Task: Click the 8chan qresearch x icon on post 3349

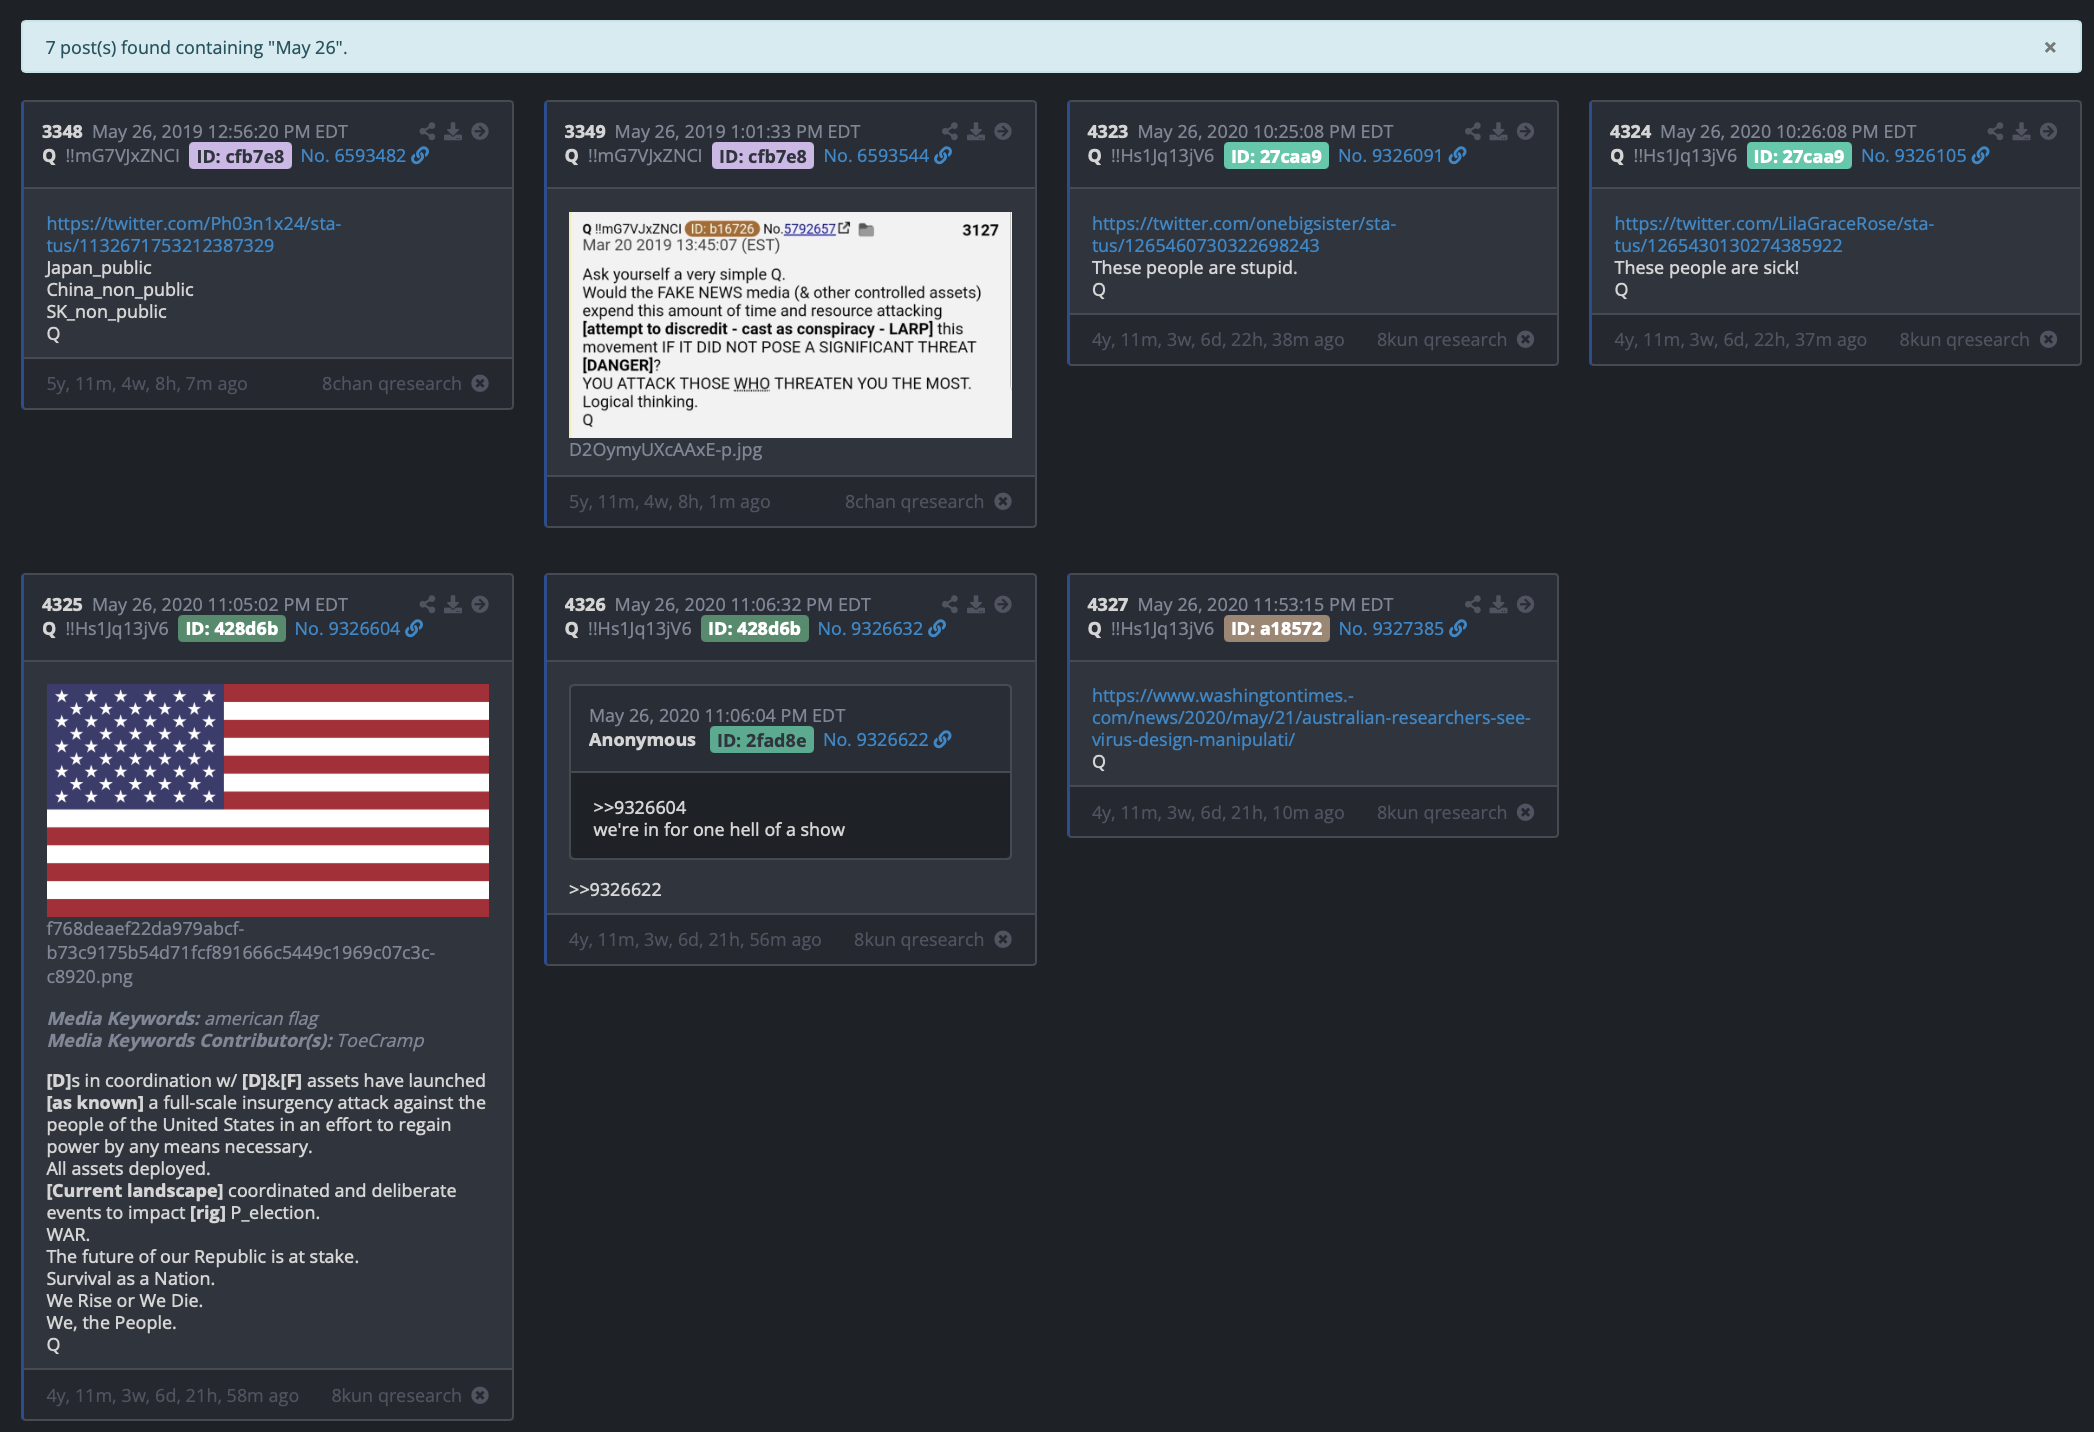Action: click(1003, 502)
